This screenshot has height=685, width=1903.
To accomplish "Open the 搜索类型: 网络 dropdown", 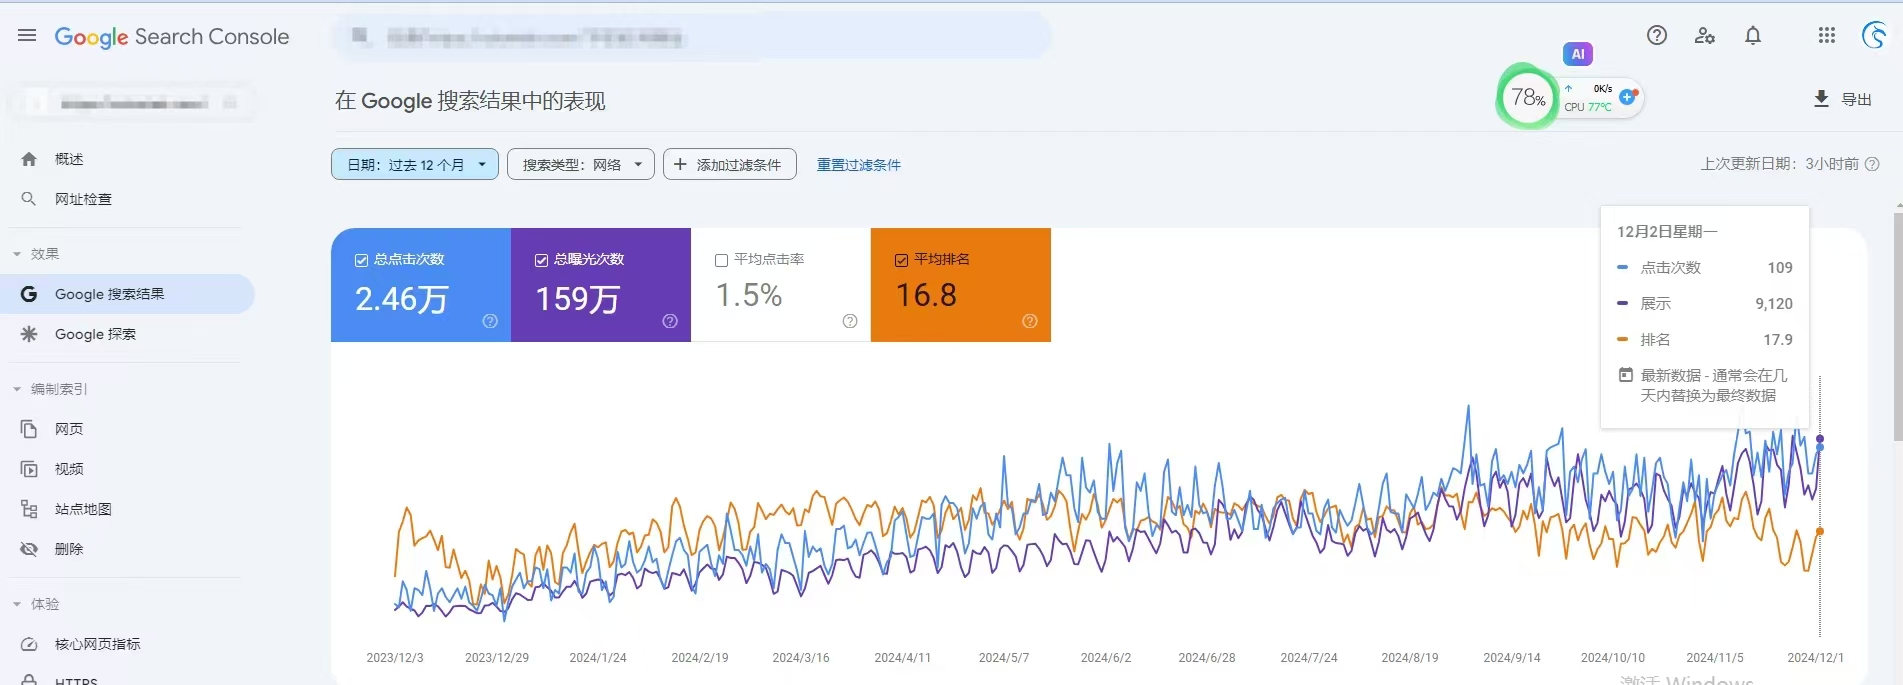I will click(x=581, y=164).
